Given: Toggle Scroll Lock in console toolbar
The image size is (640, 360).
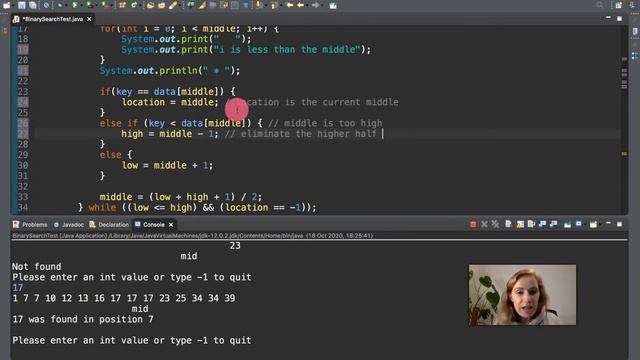Looking at the screenshot, I should (520, 224).
